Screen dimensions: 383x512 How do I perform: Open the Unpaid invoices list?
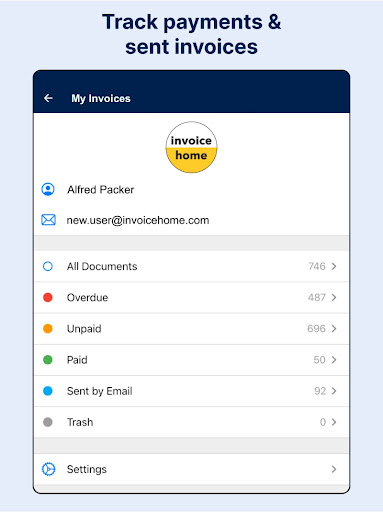click(x=191, y=329)
